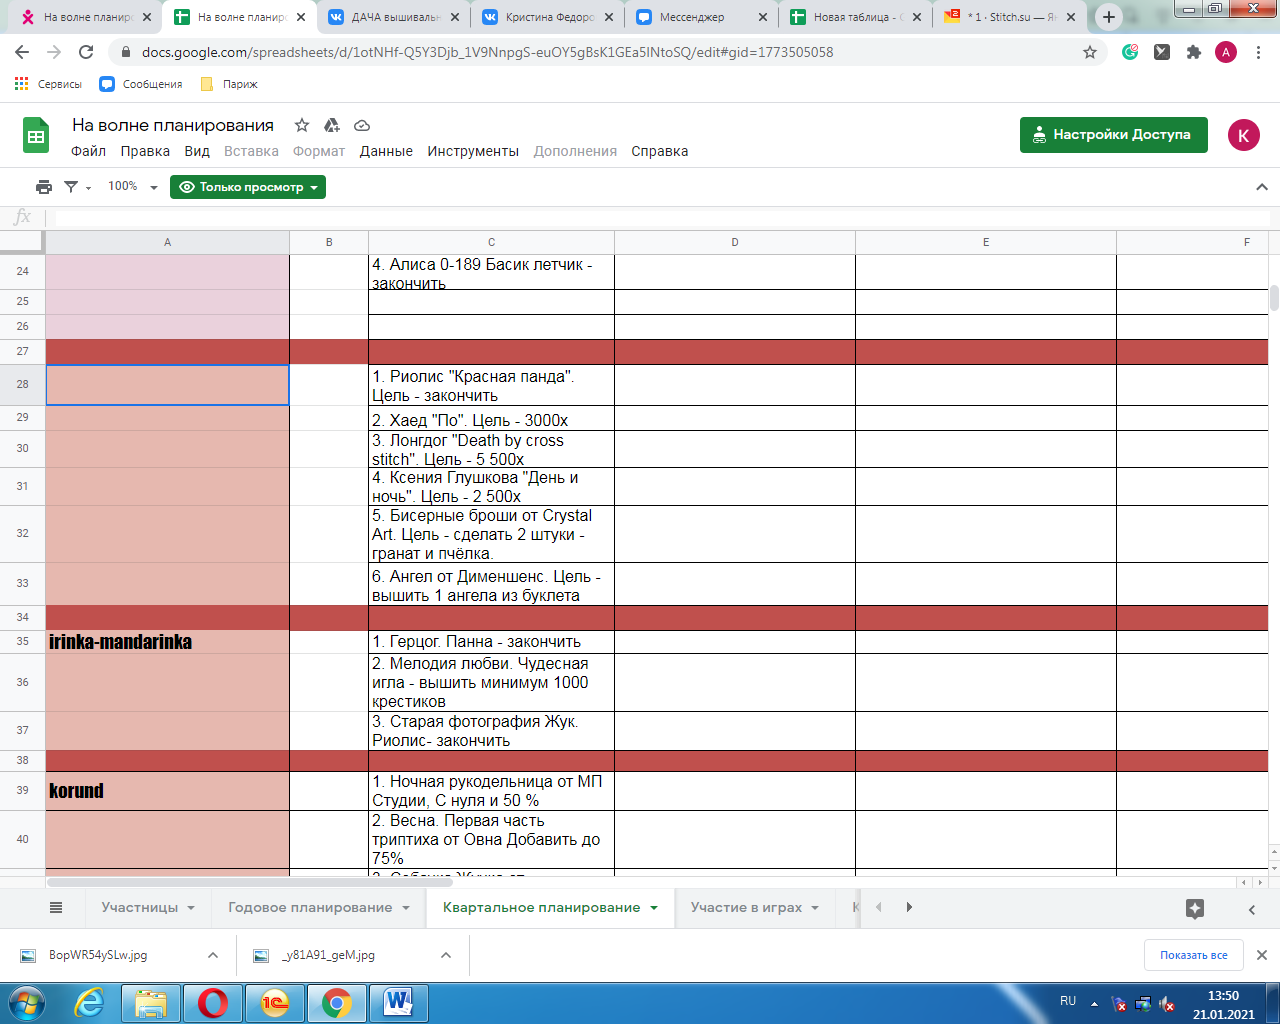Viewport: 1280px width, 1024px height.
Task: Open the Google Sheets home logo
Action: click(36, 136)
